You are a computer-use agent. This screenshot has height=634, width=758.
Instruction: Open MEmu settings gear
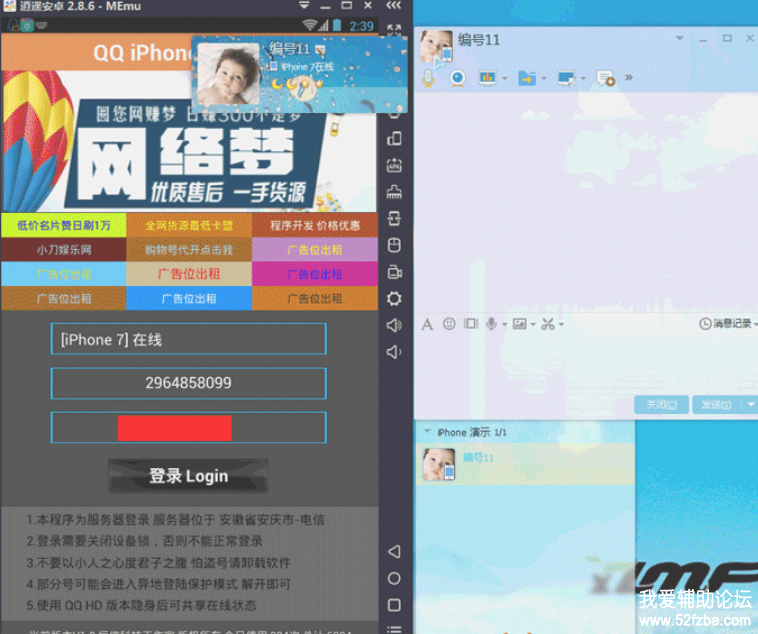394,298
